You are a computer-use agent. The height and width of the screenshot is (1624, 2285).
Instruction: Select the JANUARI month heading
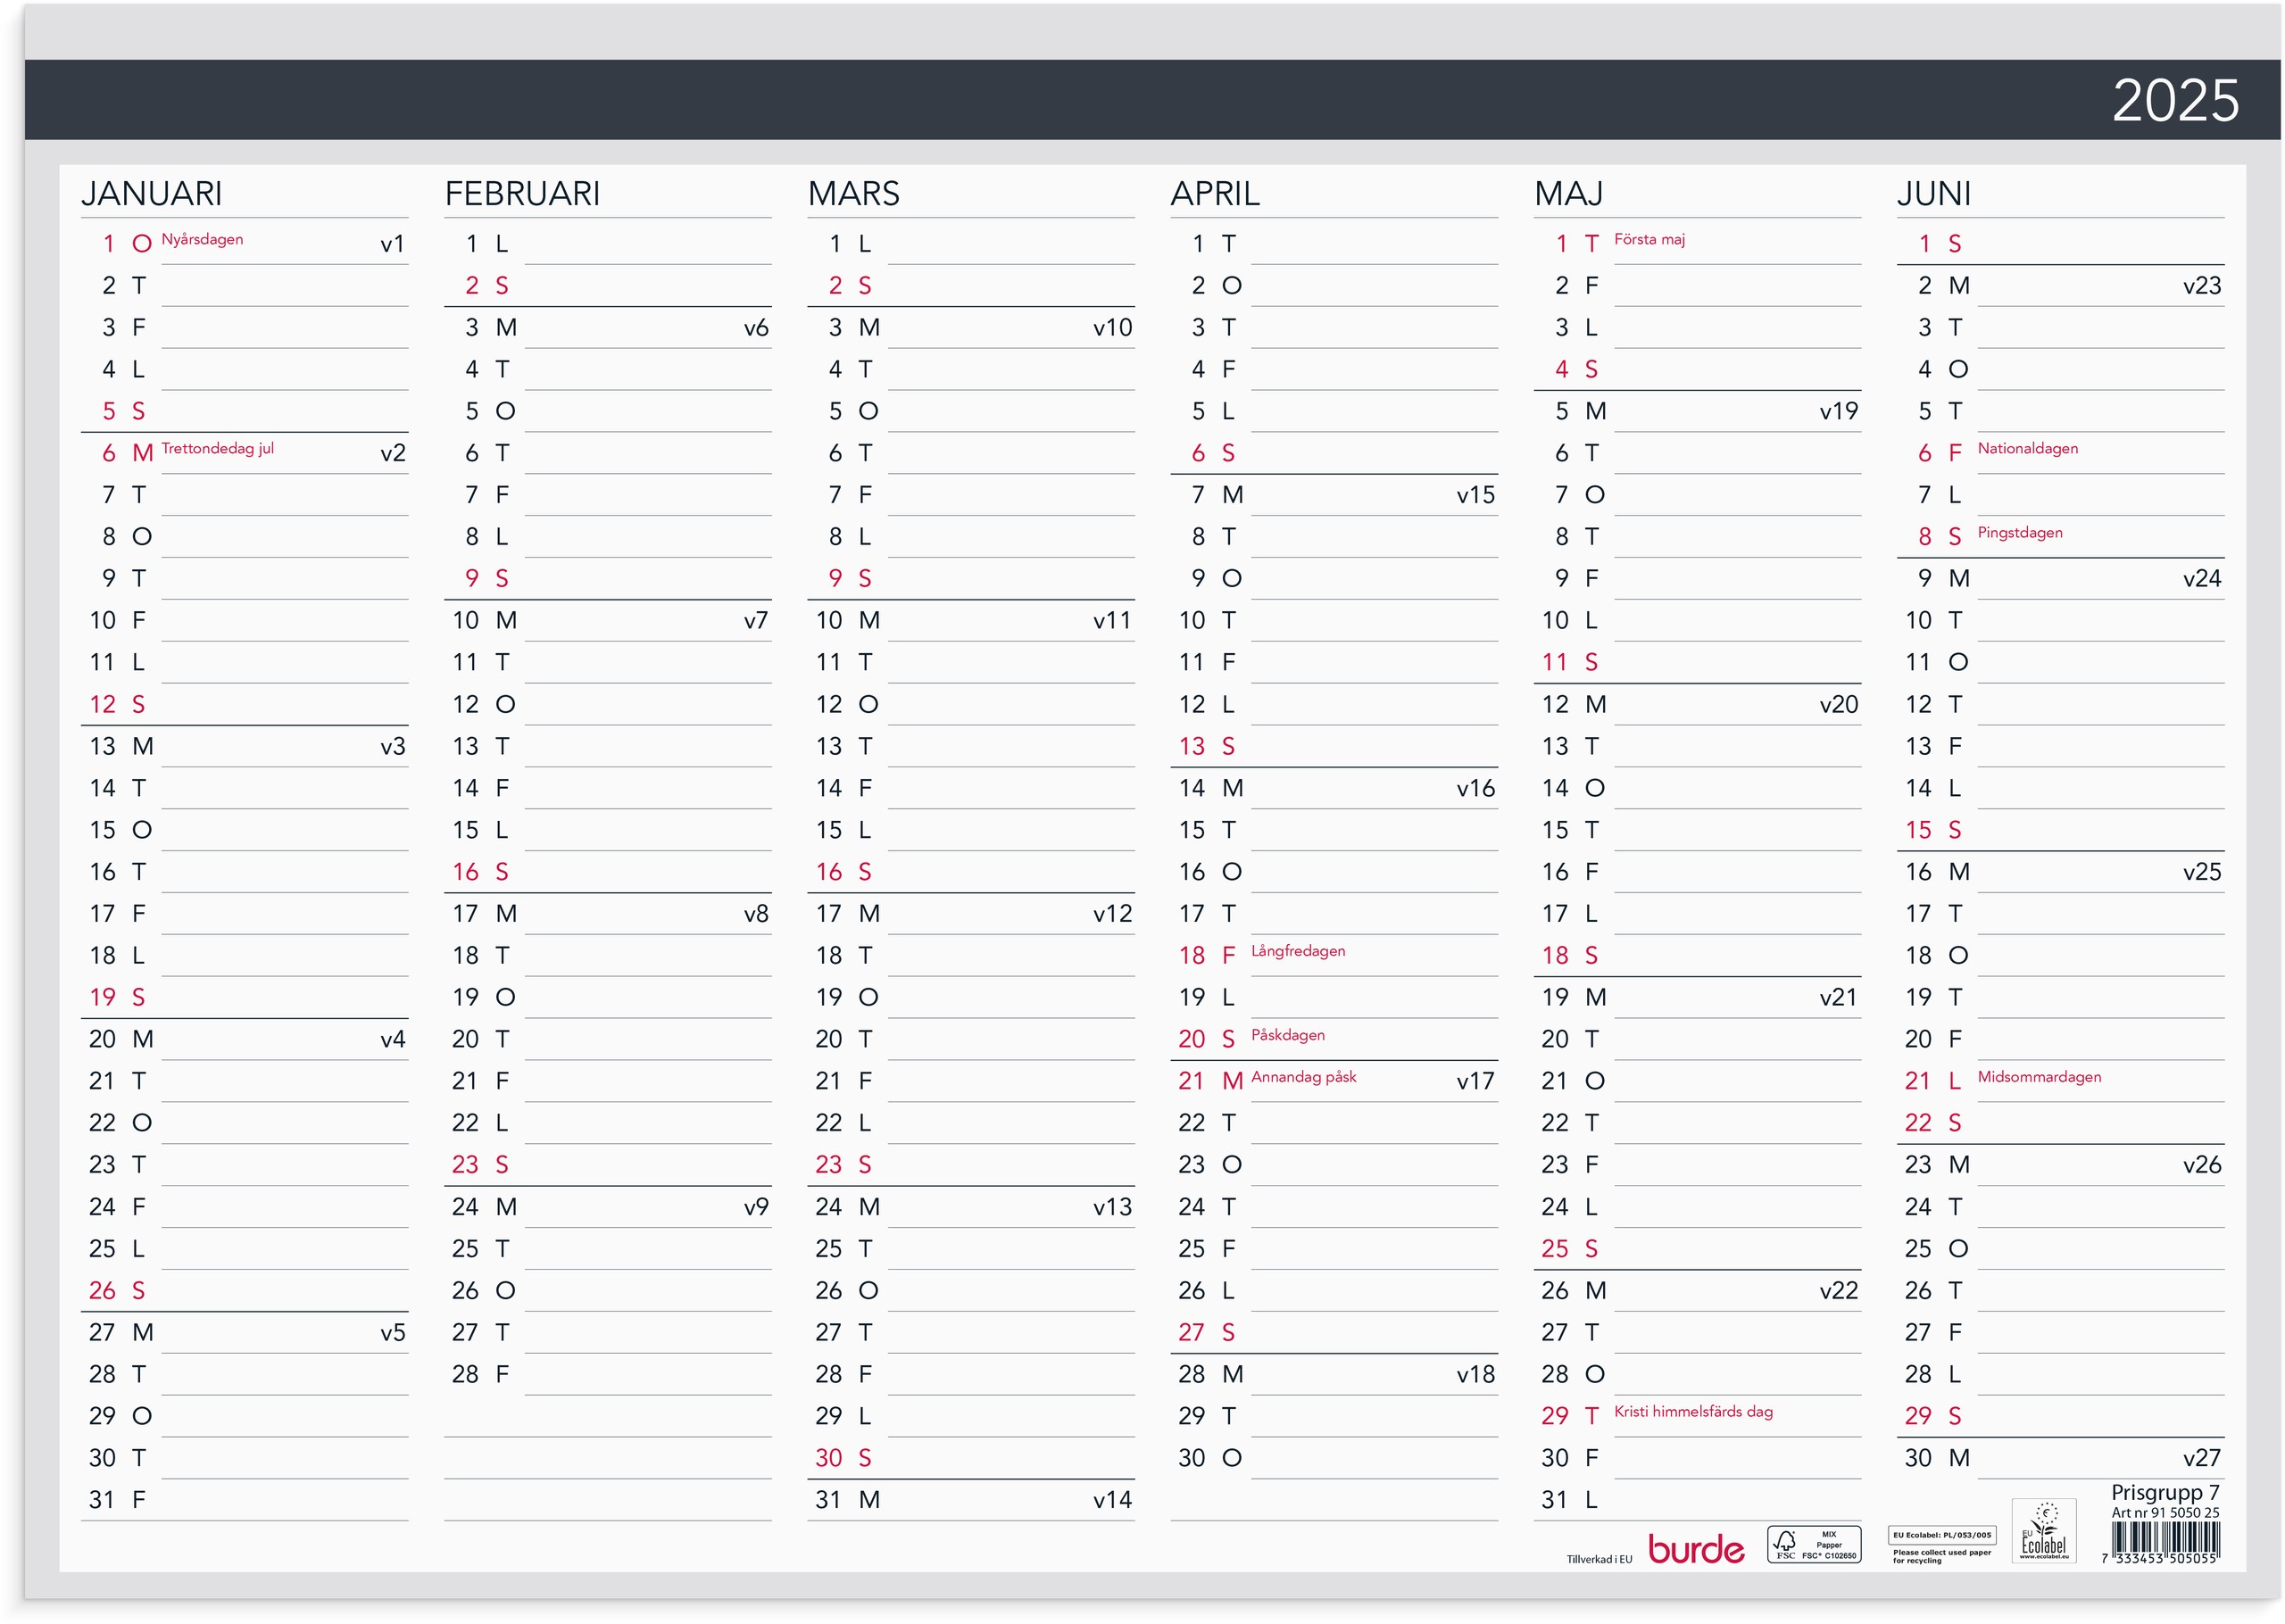point(152,193)
